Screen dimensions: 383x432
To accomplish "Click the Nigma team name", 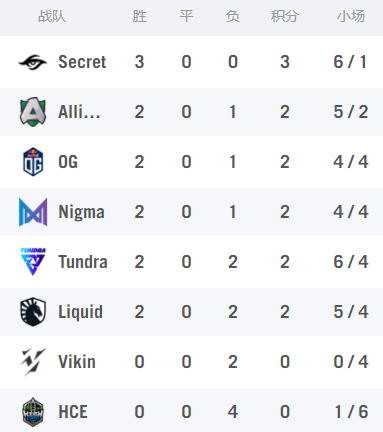I will (81, 212).
